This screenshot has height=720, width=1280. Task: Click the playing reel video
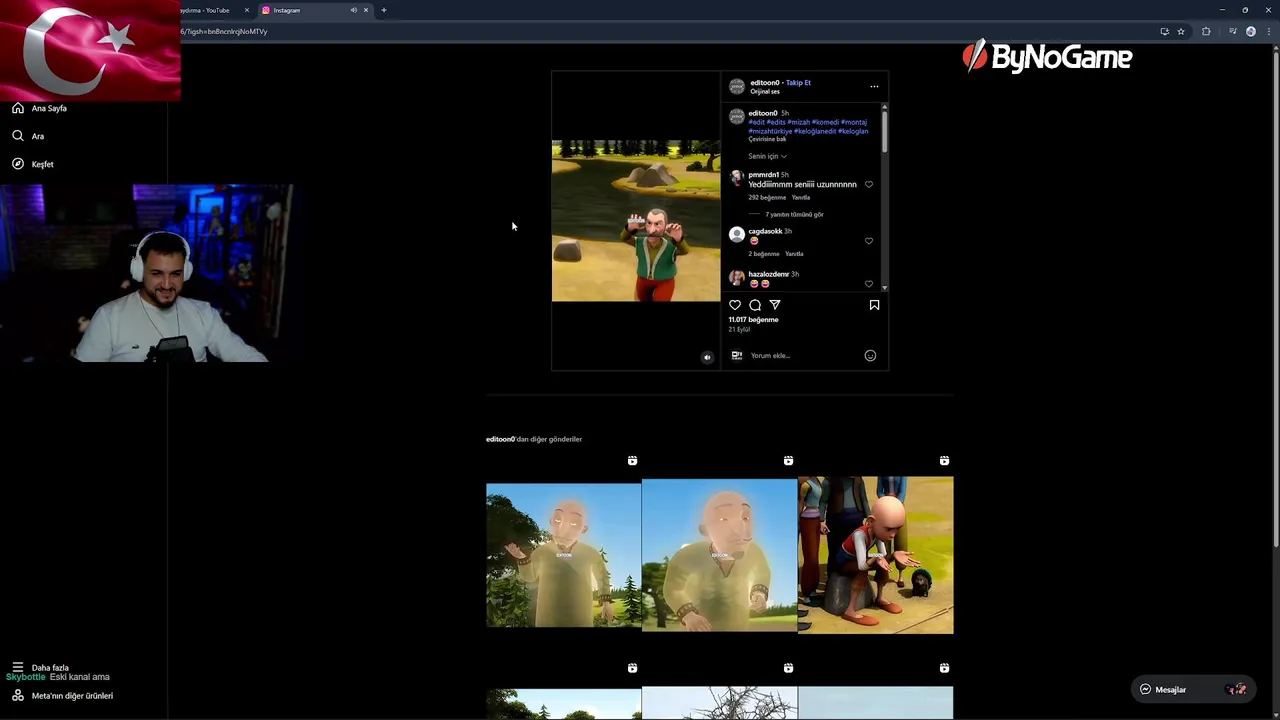[x=636, y=220]
